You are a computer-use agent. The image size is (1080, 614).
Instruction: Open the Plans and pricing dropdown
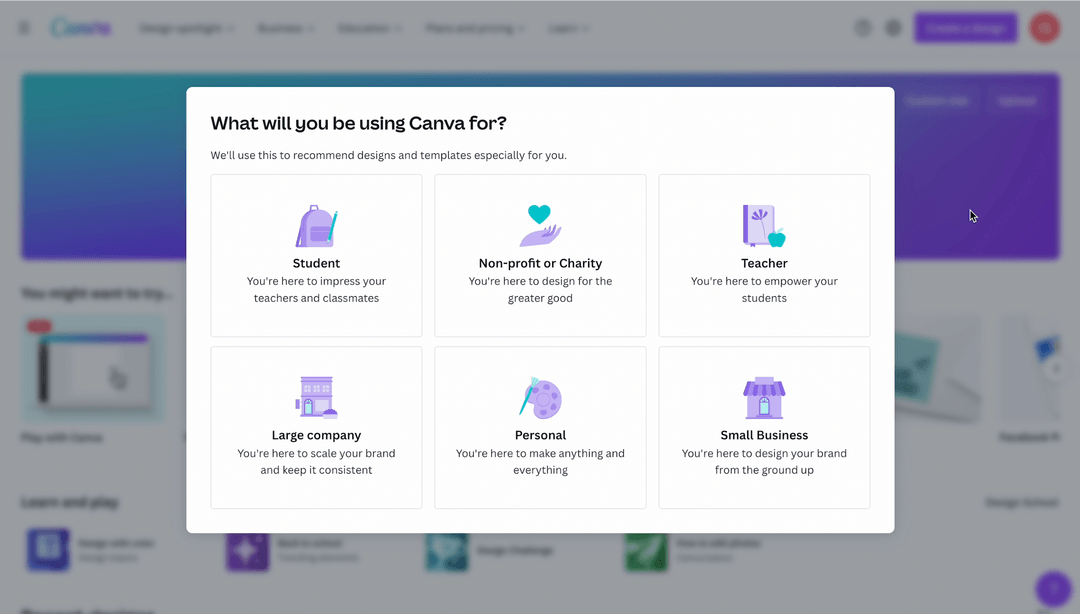[475, 28]
